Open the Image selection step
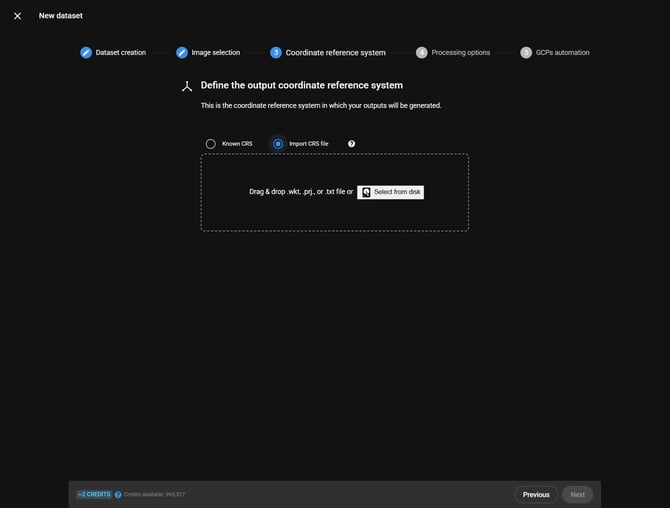This screenshot has width=670, height=508. pos(208,53)
